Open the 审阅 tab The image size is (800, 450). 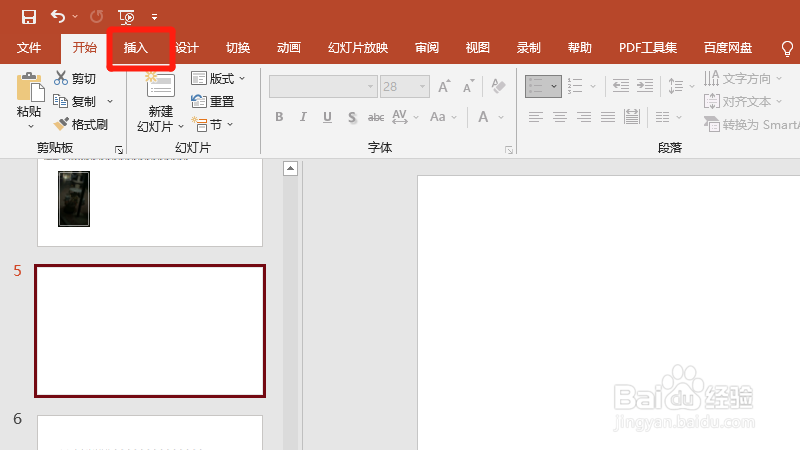pos(427,48)
